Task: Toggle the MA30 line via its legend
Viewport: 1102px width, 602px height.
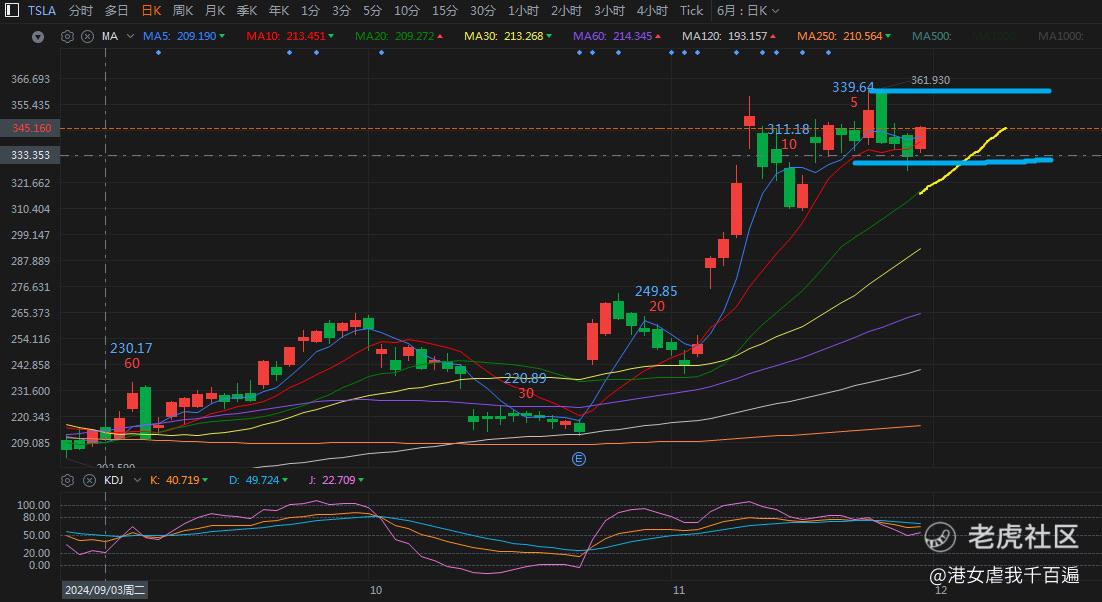Action: point(508,36)
